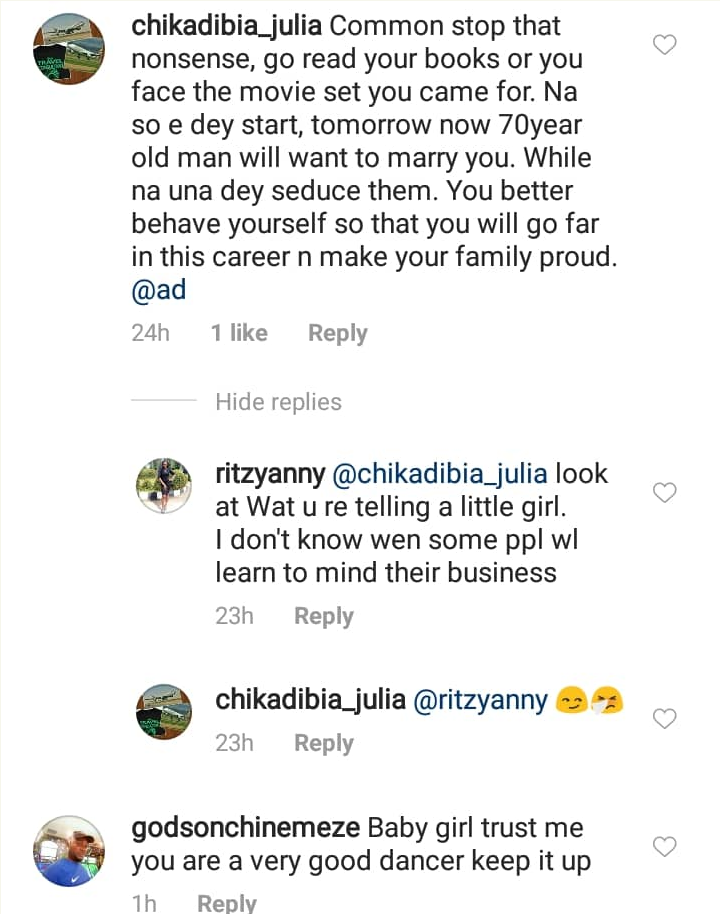Tap the @ad mention in top comment
This screenshot has height=914, width=720.
[159, 290]
